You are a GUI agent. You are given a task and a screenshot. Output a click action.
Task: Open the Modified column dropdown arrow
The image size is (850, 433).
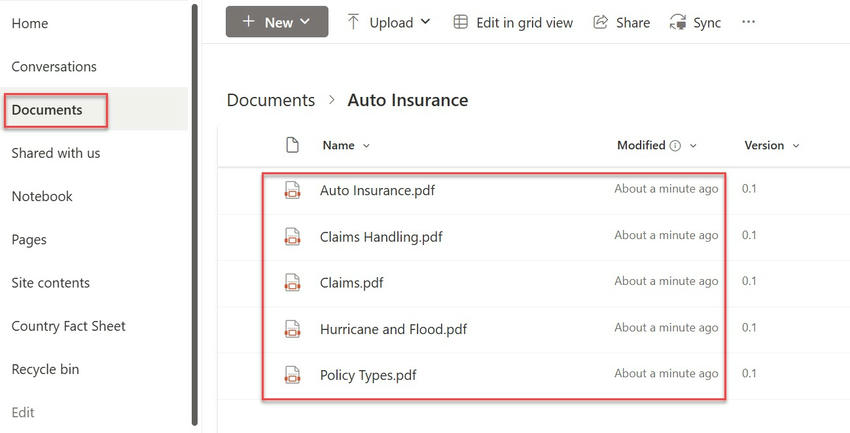692,146
